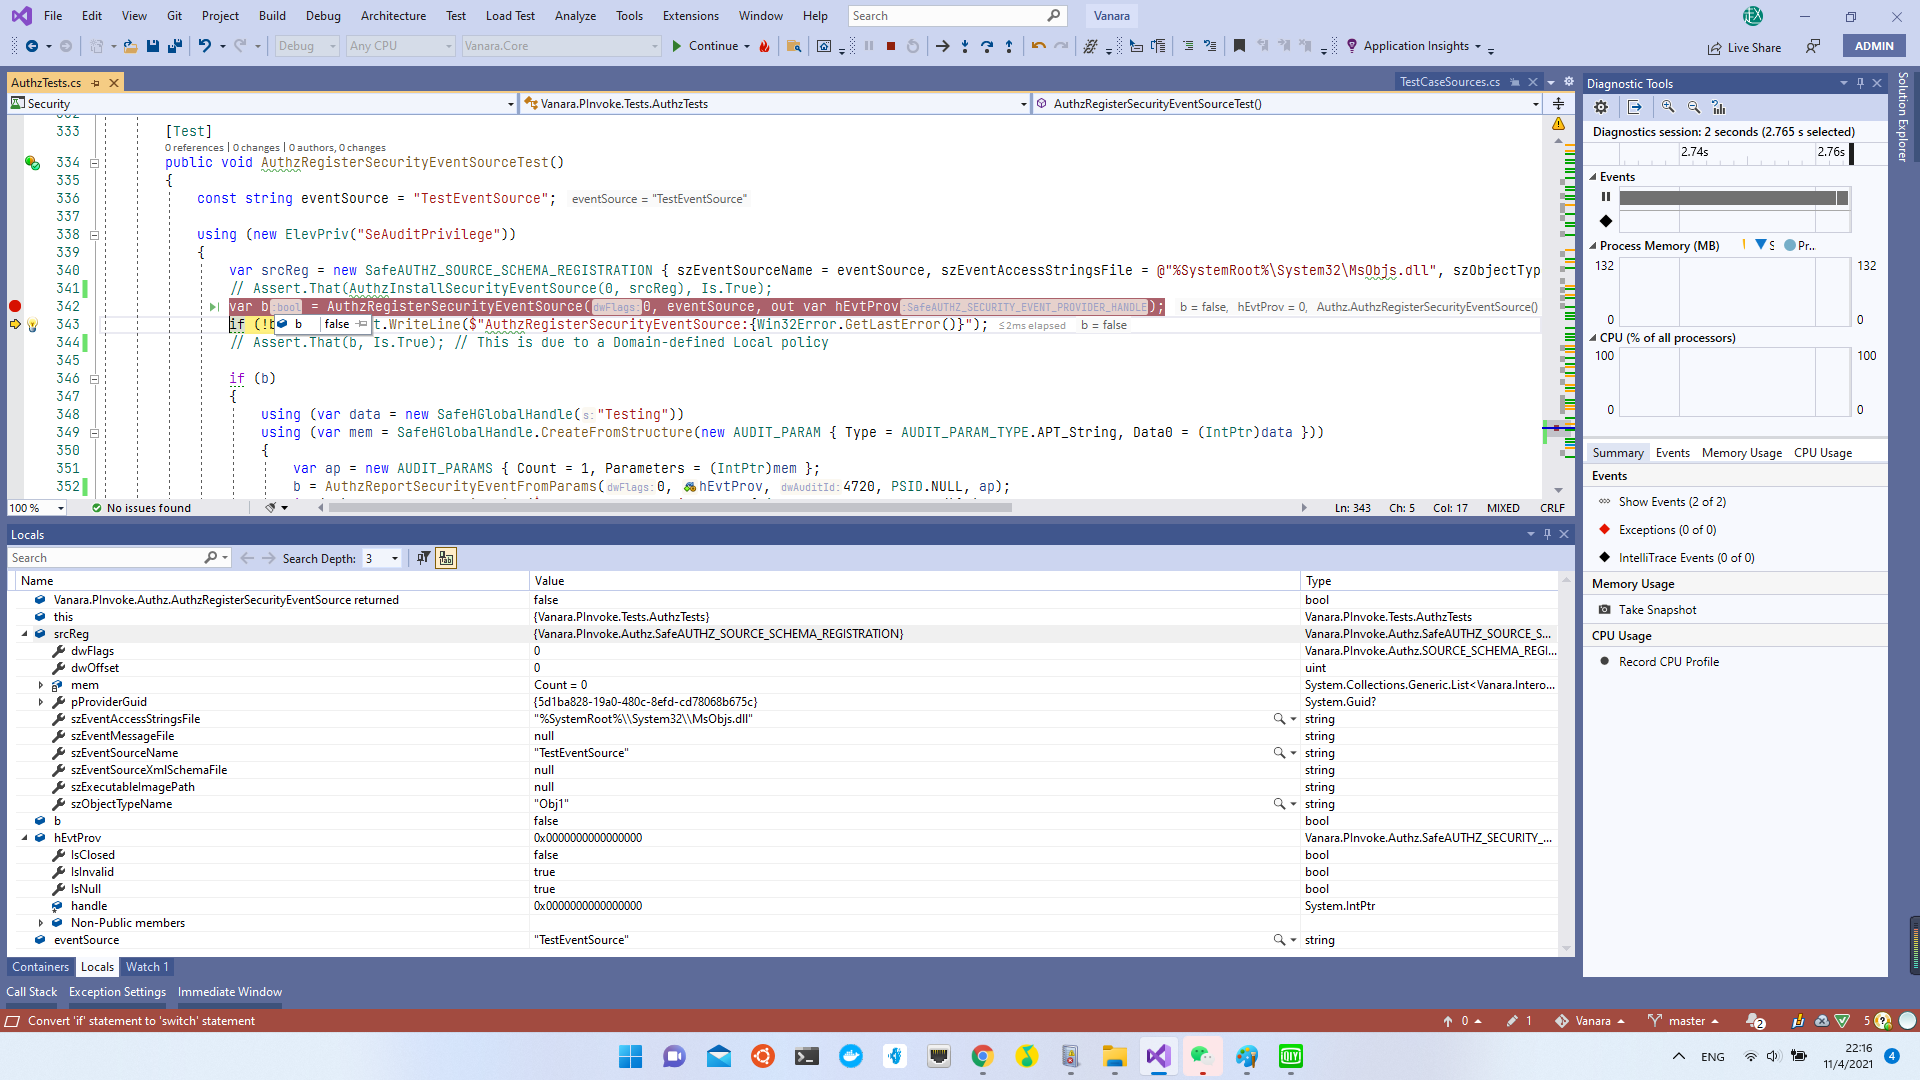Collapse the srcReg tree node
Screen dimensions: 1920x1080
pyautogui.click(x=25, y=634)
